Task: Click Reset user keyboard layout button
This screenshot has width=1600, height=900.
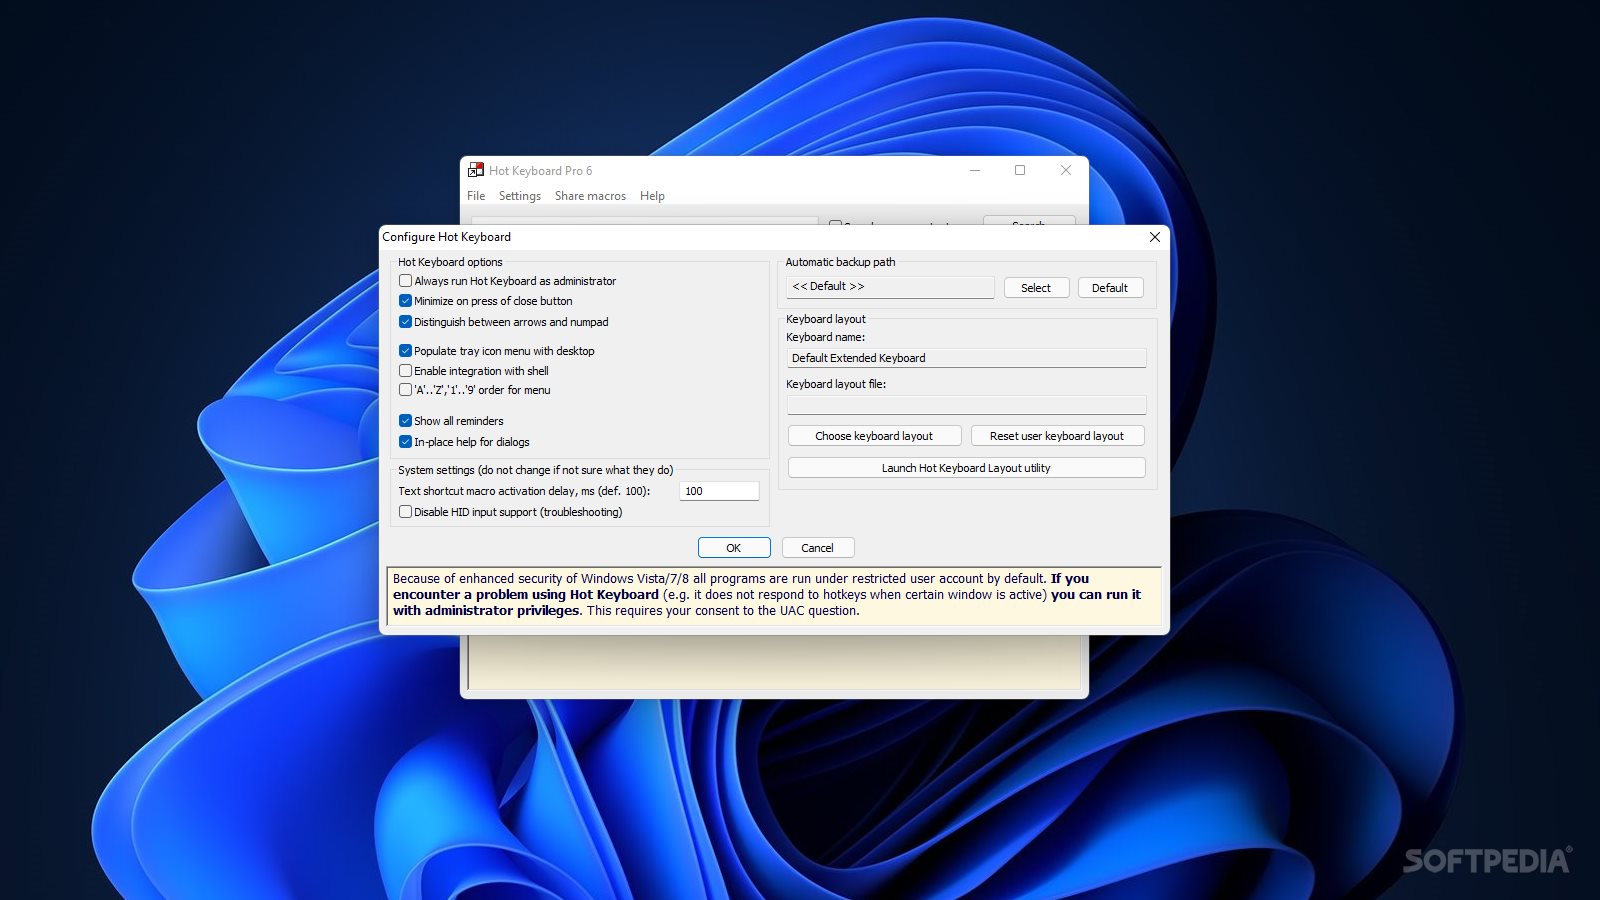Action: coord(1057,436)
